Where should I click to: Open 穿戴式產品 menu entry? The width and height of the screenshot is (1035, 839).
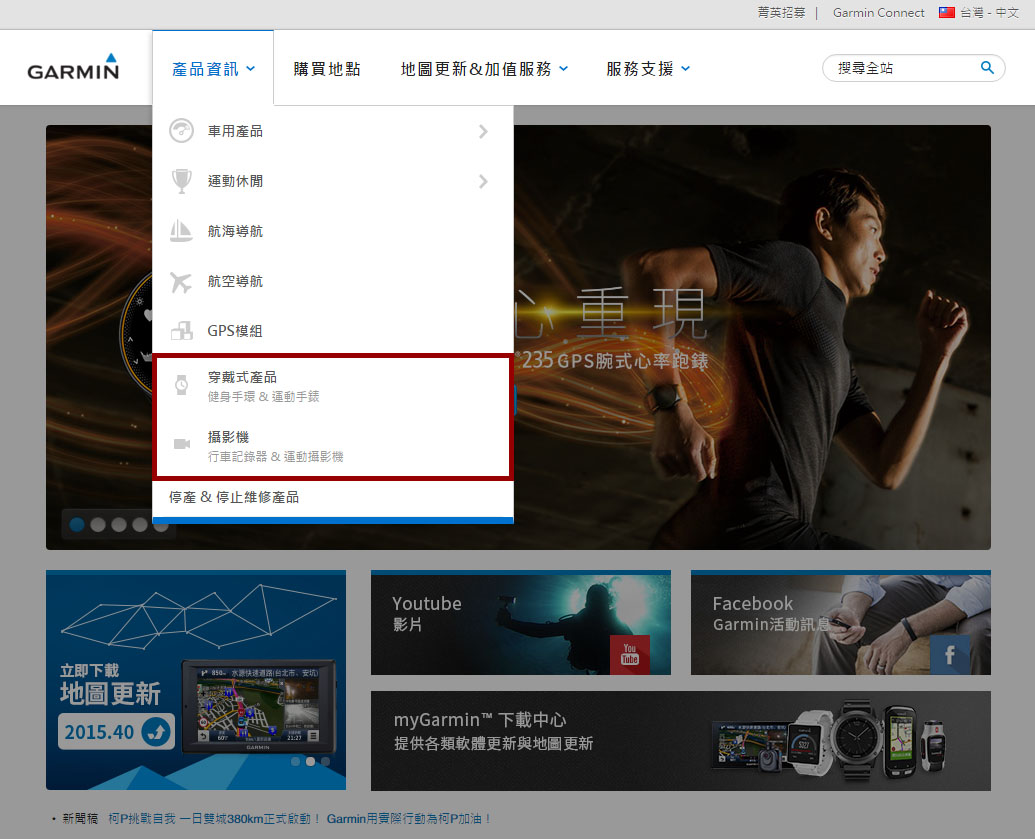(x=333, y=386)
